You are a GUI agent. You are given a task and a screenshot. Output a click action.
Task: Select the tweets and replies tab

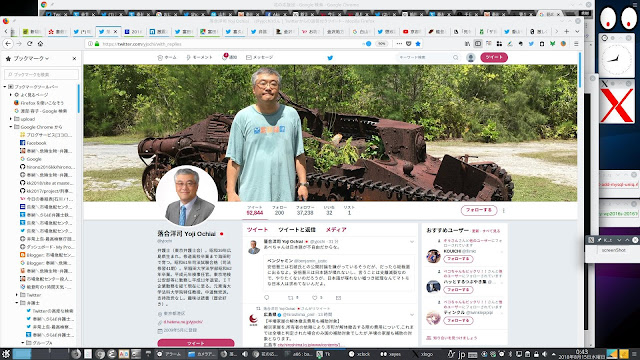coord(297,230)
